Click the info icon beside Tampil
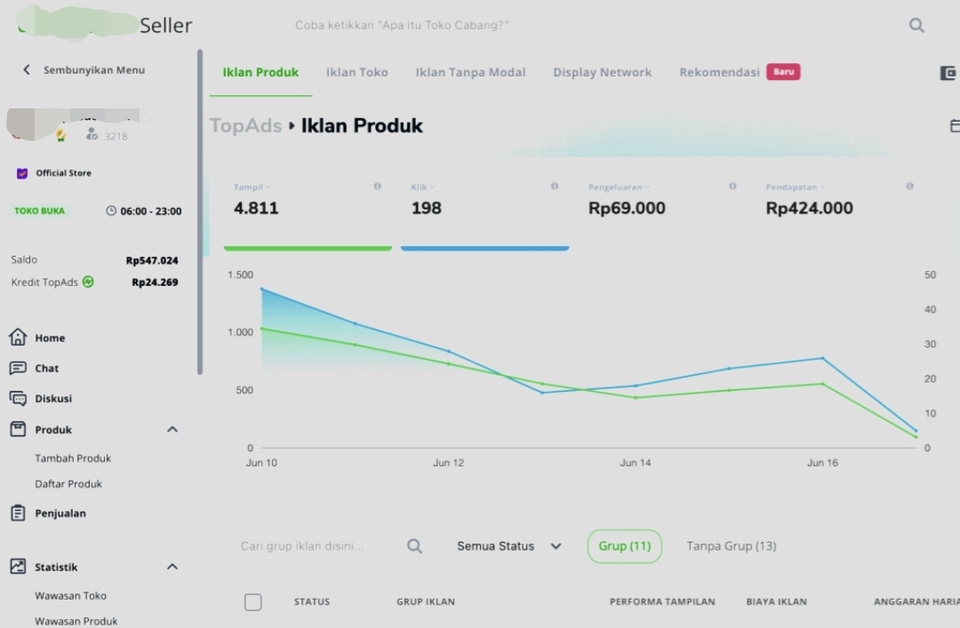 pos(377,186)
